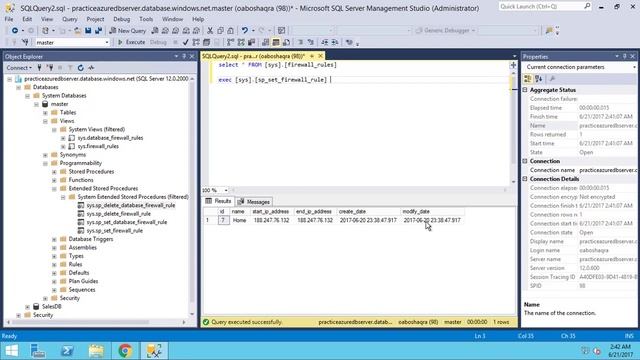The height and width of the screenshot is (360, 640).
Task: Click the Copy icon in toolbar
Action: click(220, 31)
